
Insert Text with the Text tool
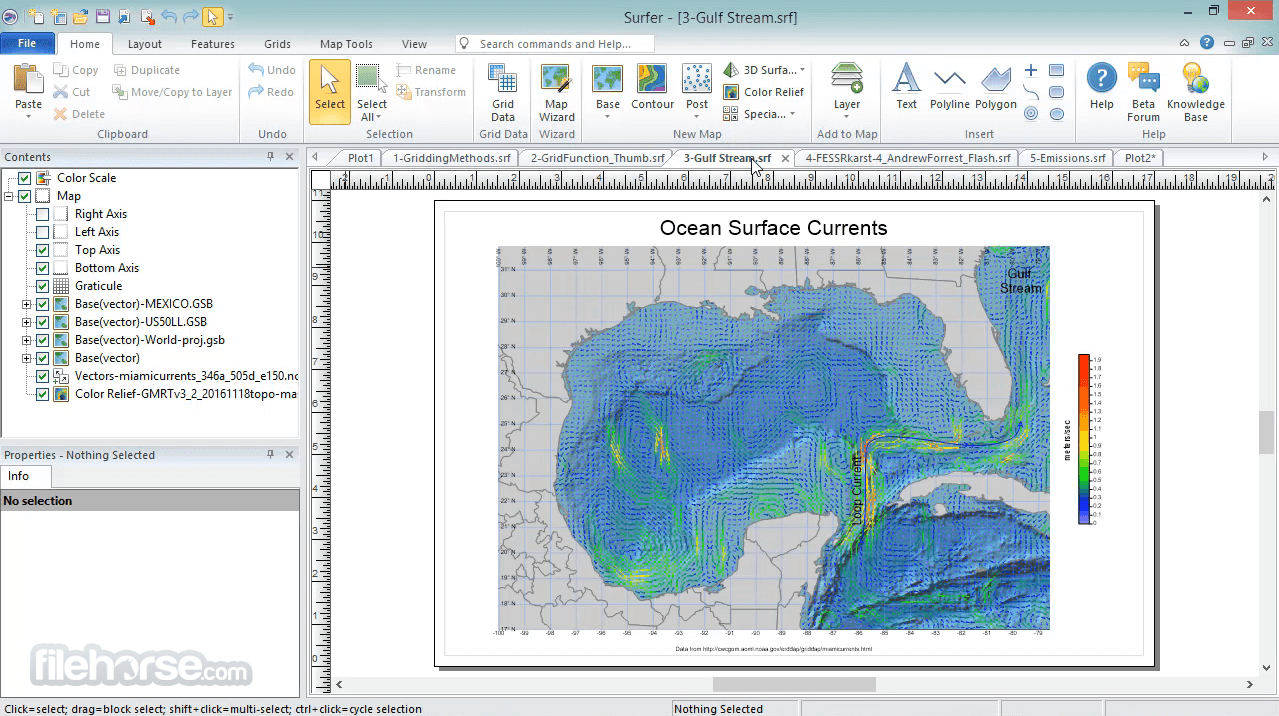[x=906, y=87]
